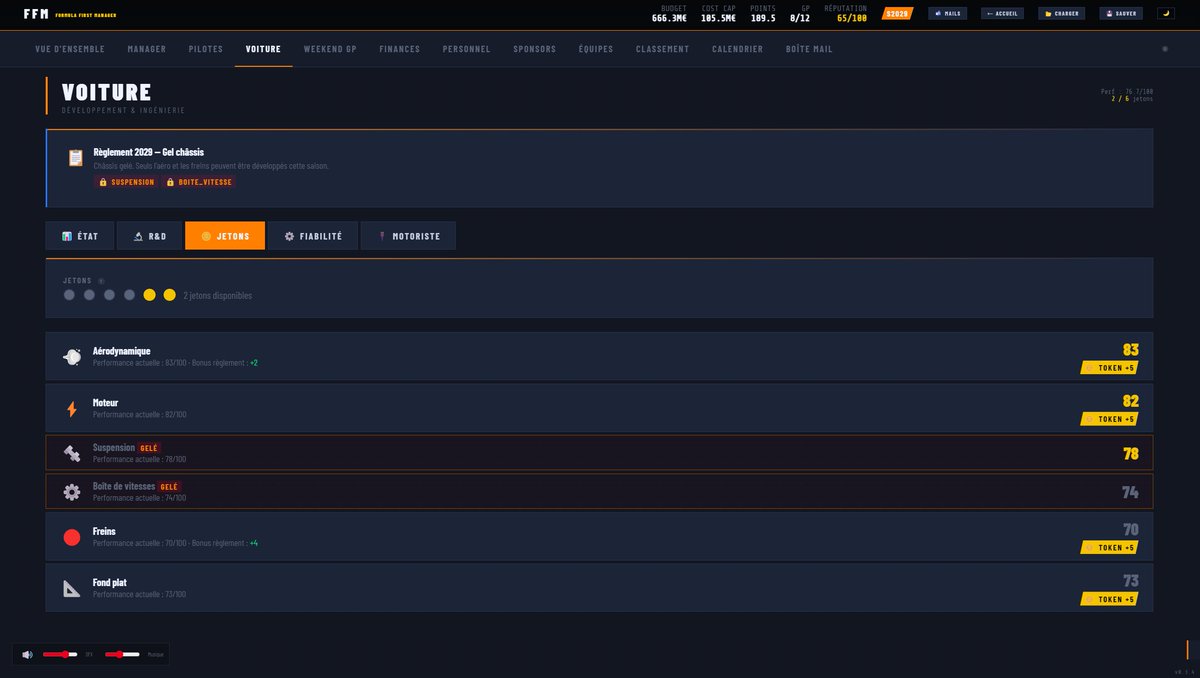Select the Voiture menu item
1200x678 pixels.
coord(264,49)
